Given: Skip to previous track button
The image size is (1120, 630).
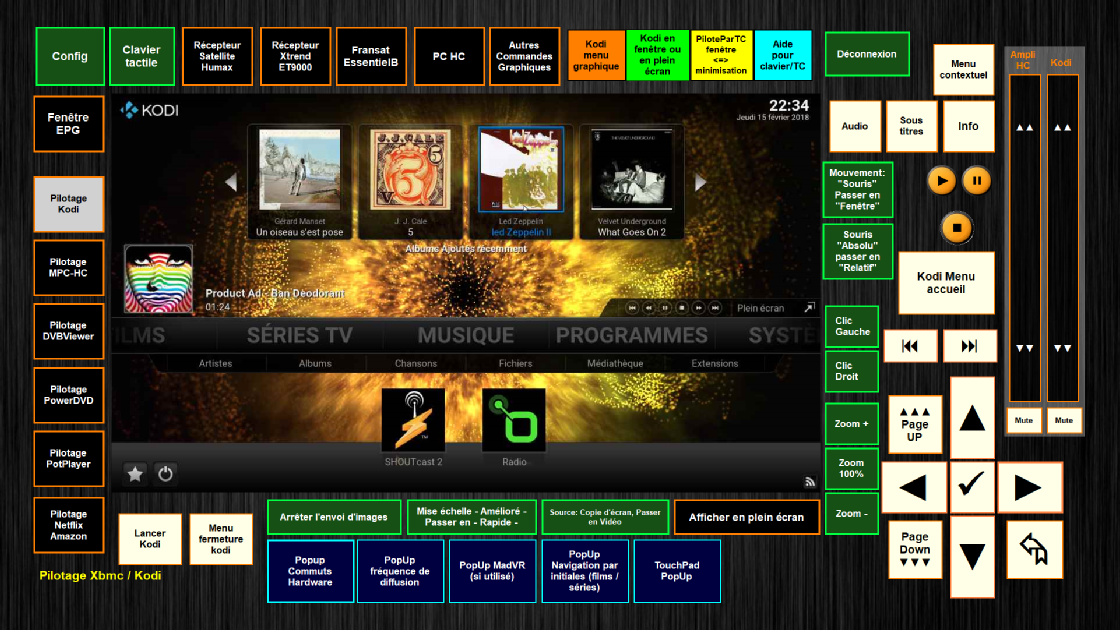Looking at the screenshot, I should click(910, 346).
